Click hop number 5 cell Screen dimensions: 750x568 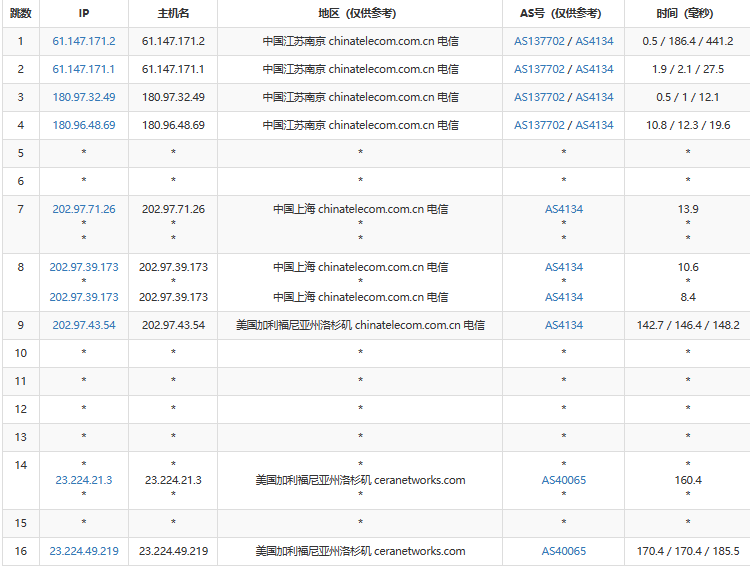tap(21, 153)
